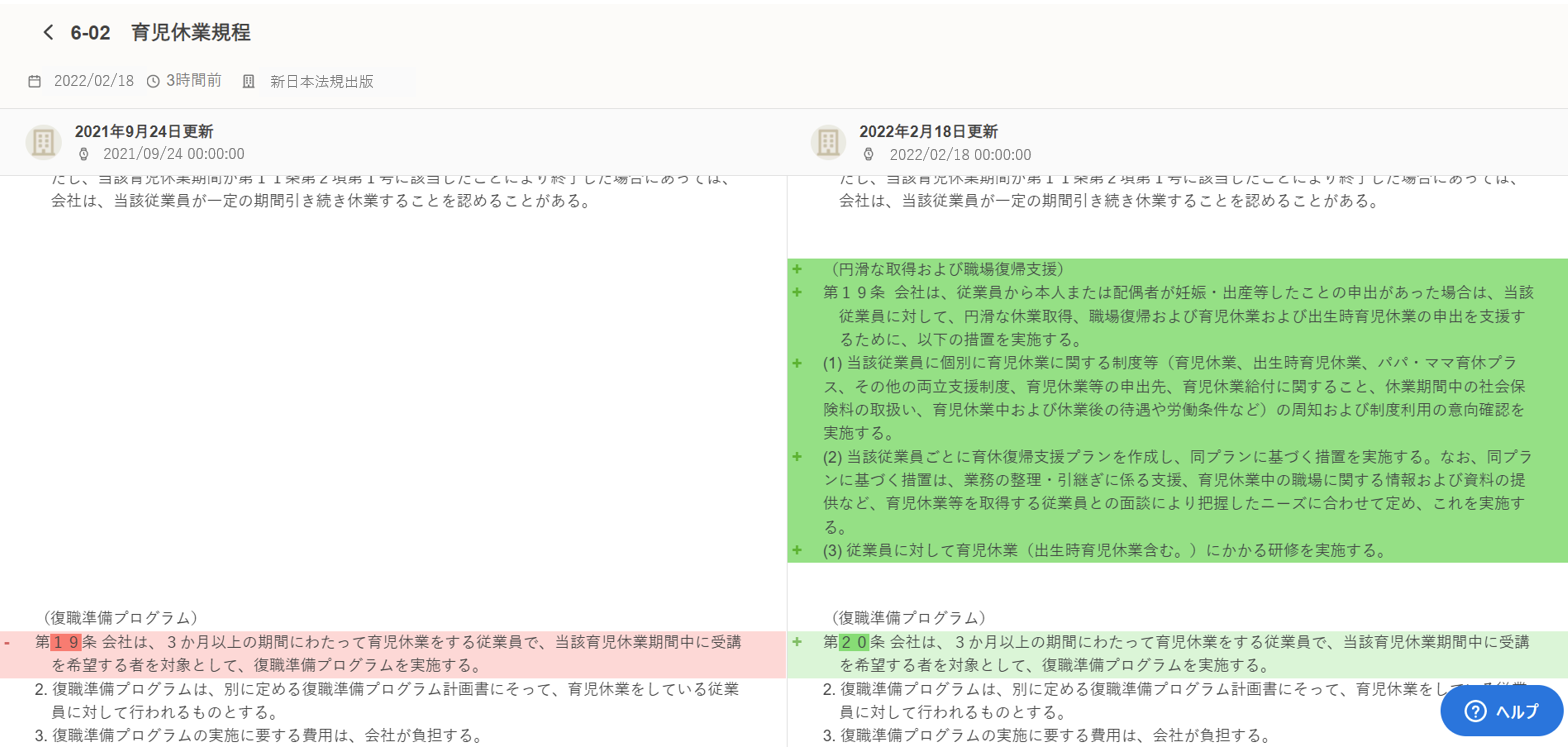Click the 新日本法規出版 publisher label
Image resolution: width=1568 pixels, height=756 pixels.
322,82
